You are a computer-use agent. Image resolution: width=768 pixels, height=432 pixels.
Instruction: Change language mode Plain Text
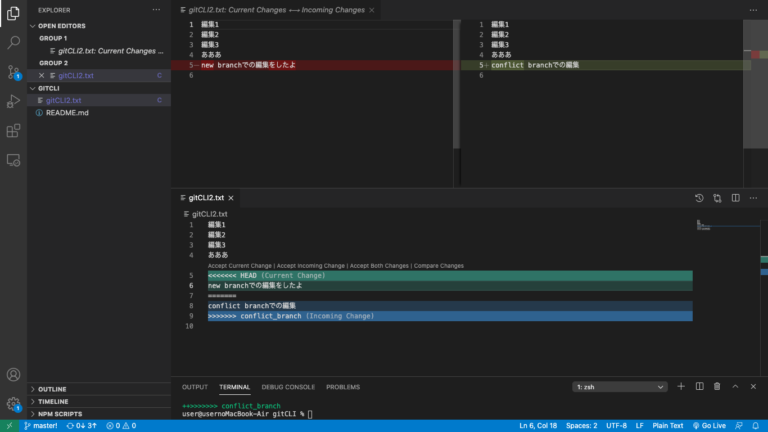(668, 426)
